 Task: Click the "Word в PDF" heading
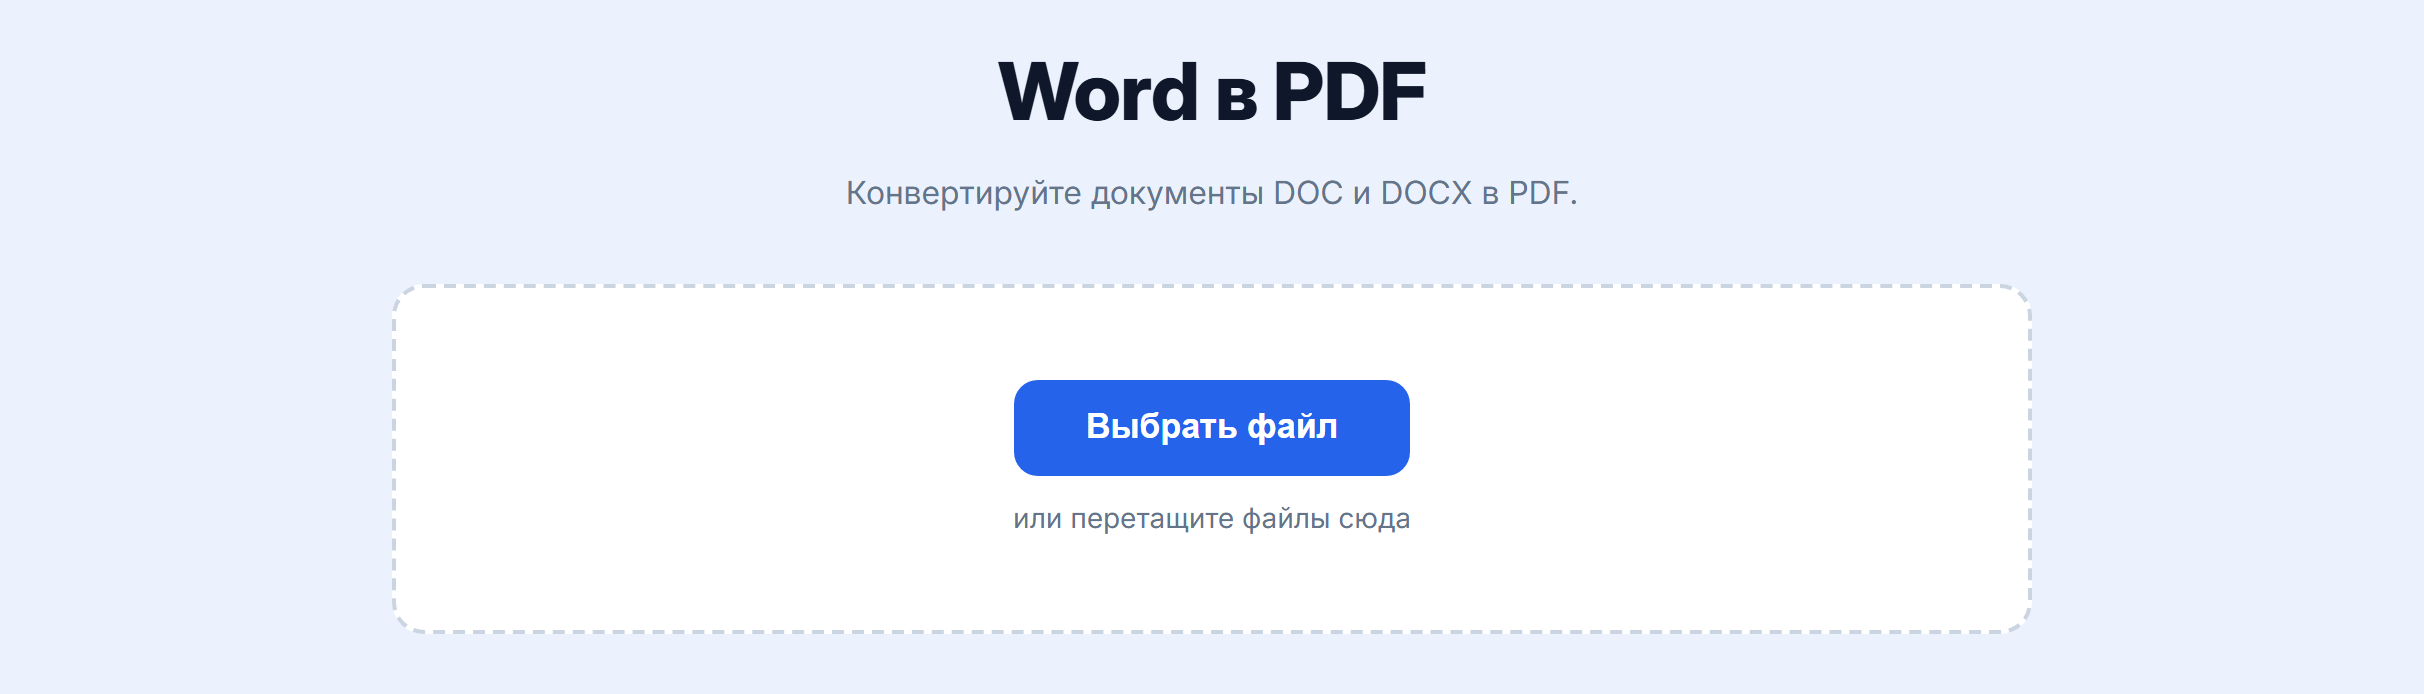[1212, 92]
